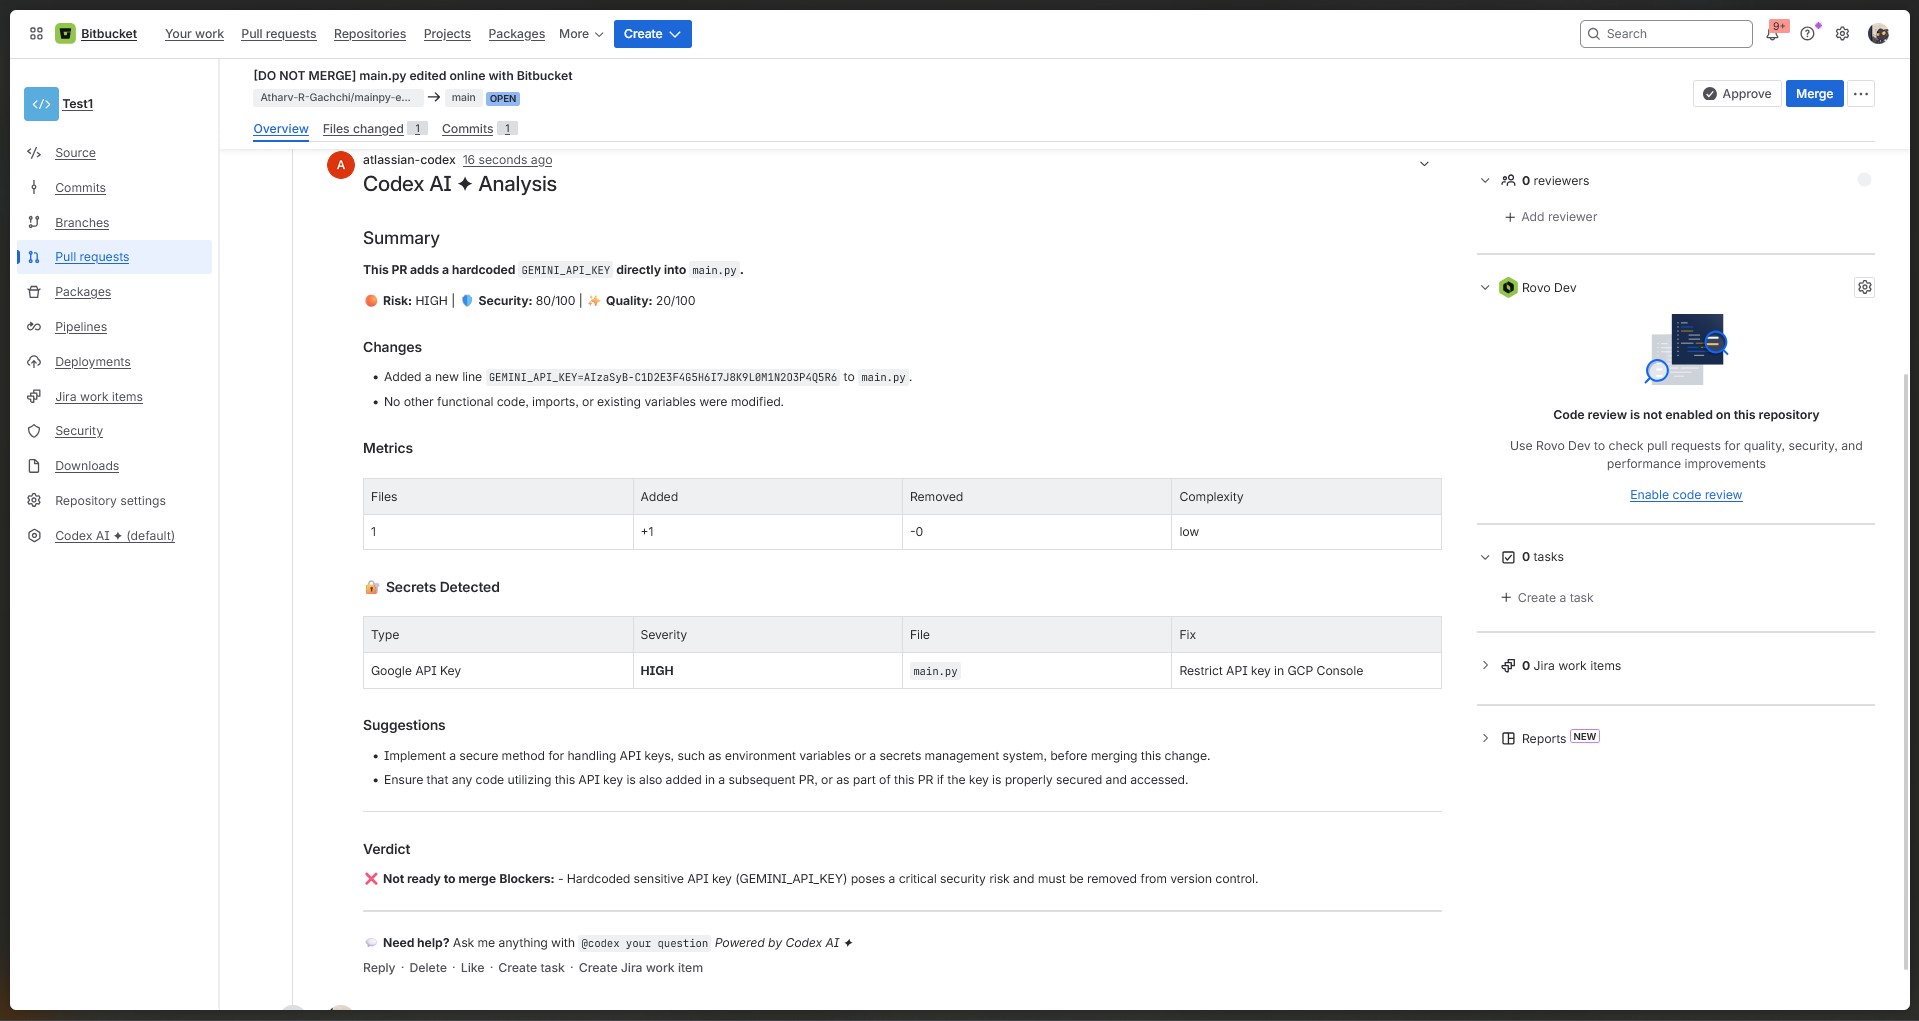Open Your work in top navigation

click(194, 34)
